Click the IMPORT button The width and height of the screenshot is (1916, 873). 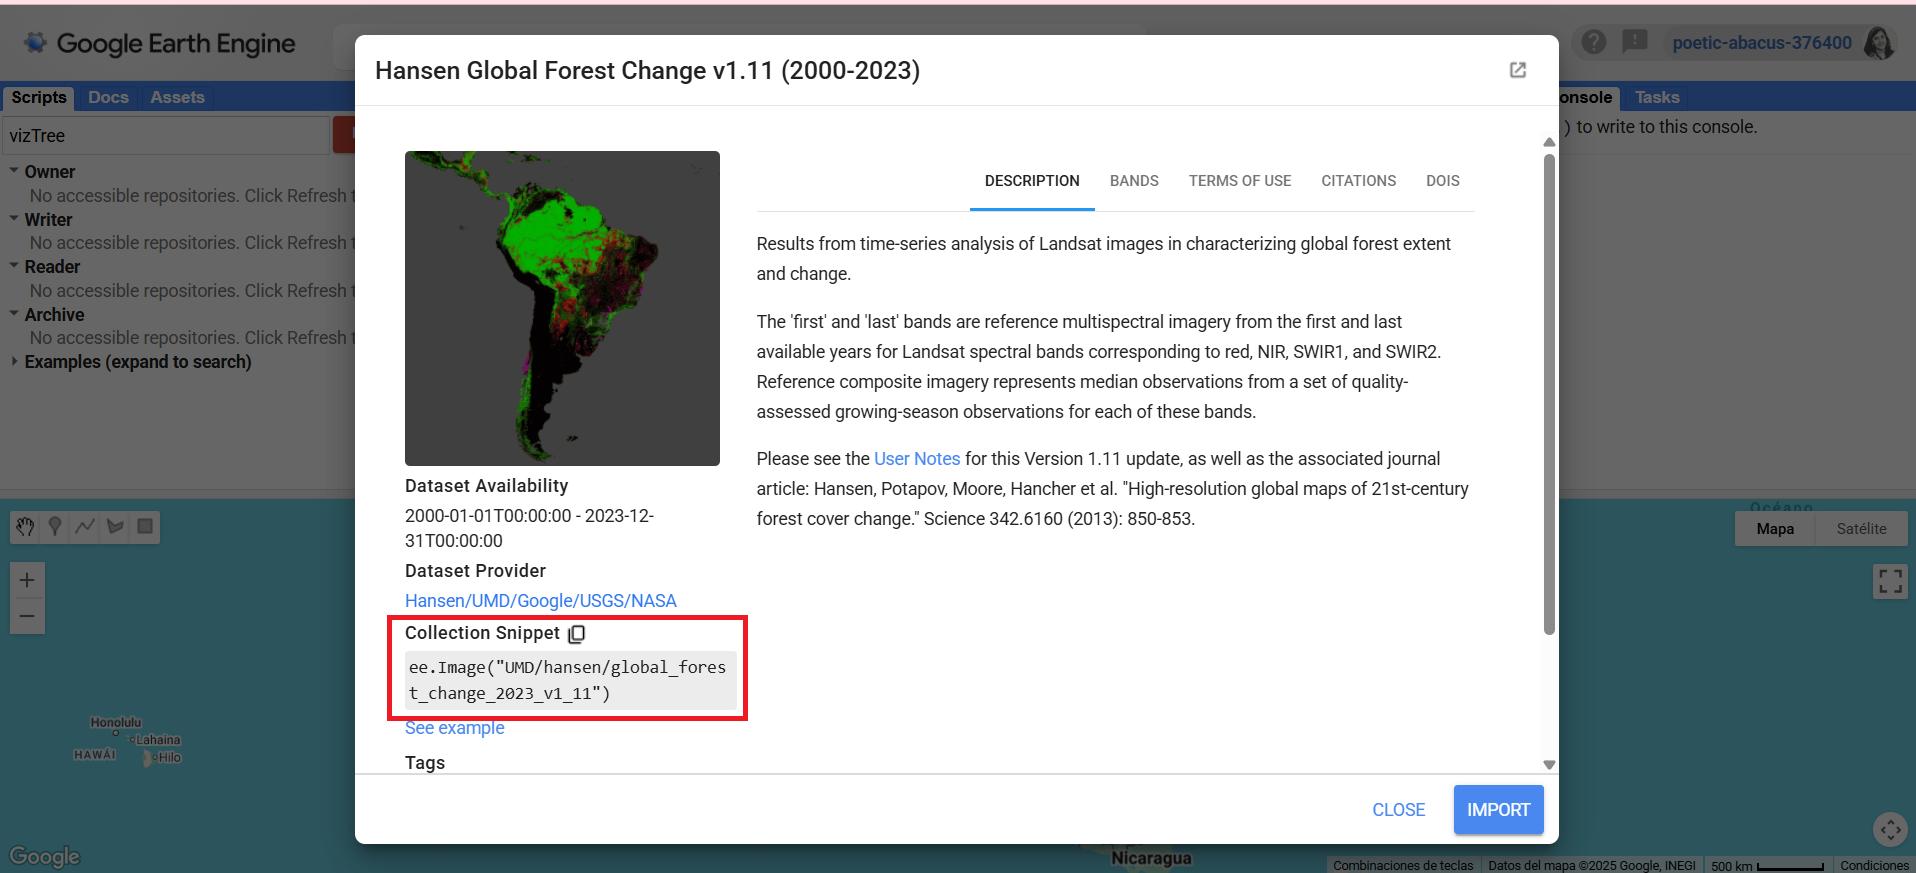[x=1498, y=810]
